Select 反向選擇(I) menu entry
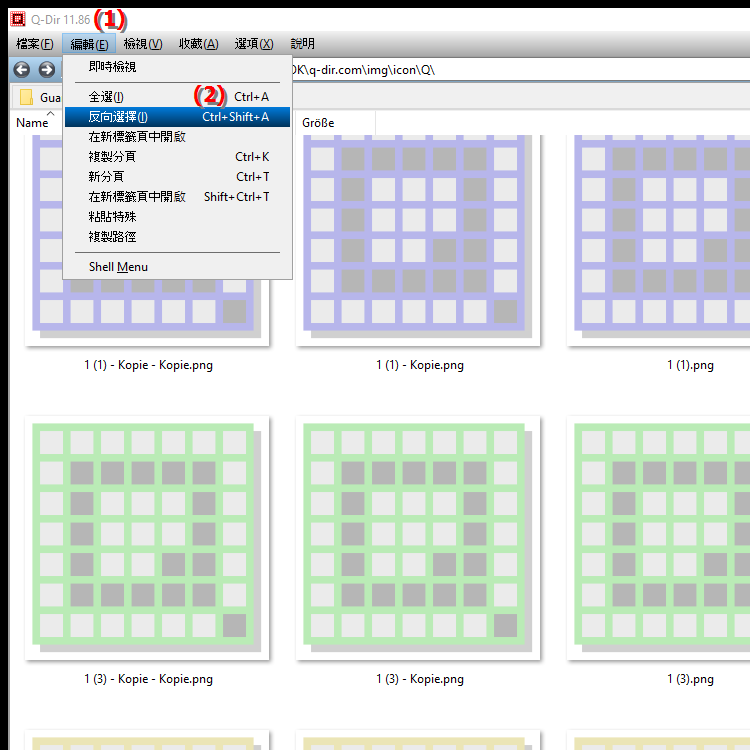750x750 pixels. (x=177, y=117)
